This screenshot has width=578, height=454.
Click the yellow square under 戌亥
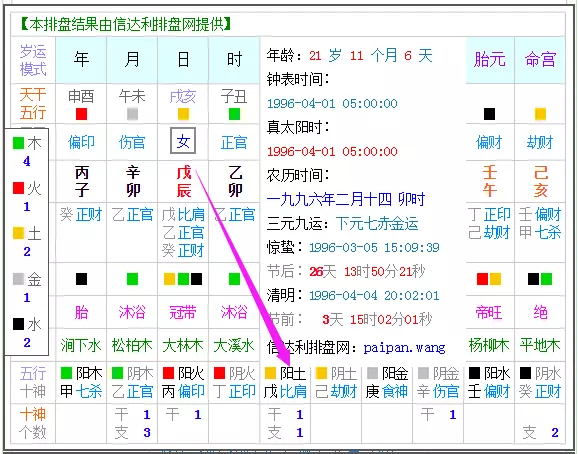tap(183, 114)
